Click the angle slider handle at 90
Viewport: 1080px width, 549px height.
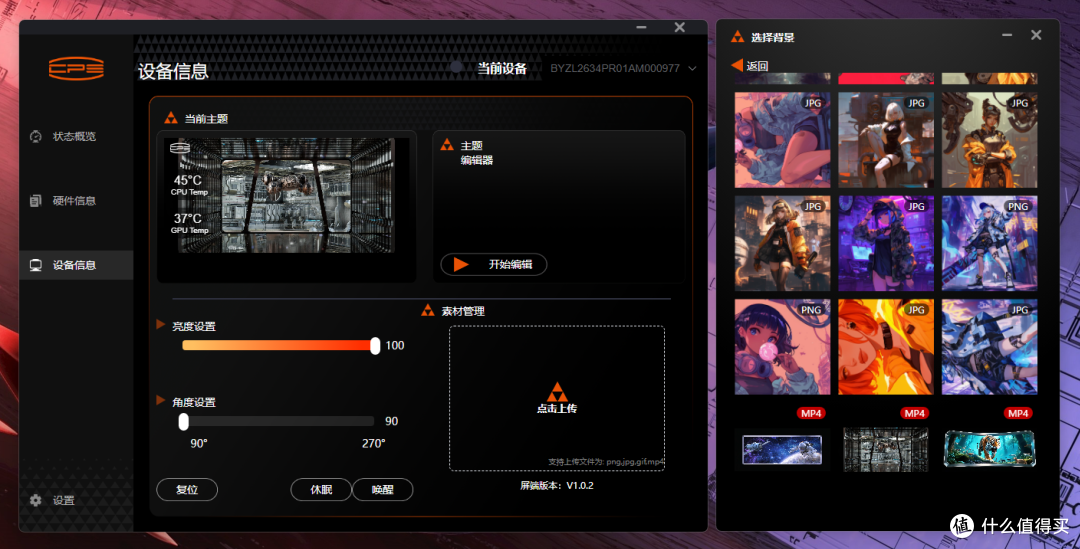pos(183,422)
